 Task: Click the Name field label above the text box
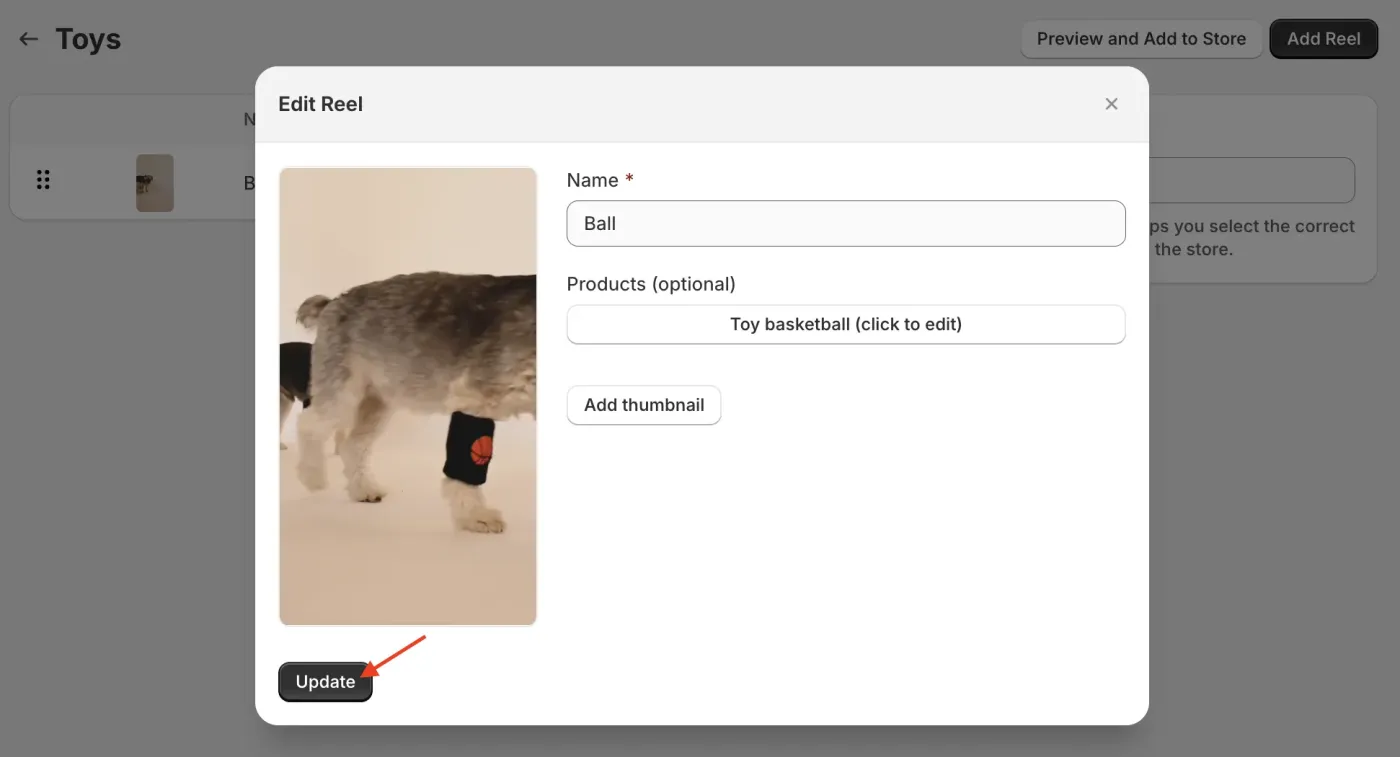pos(591,179)
